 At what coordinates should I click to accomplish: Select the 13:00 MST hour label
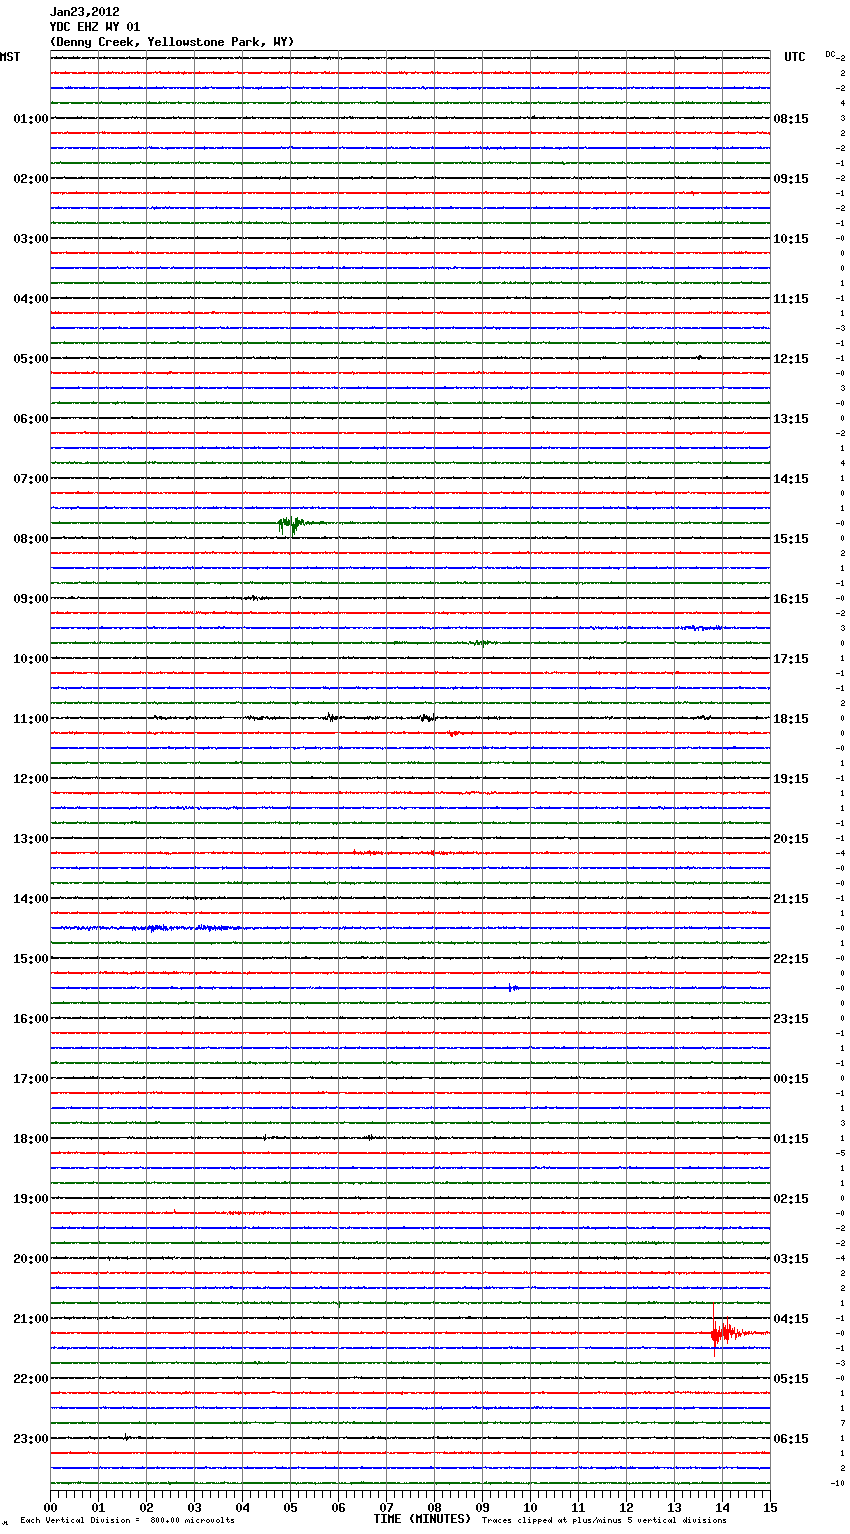[31, 839]
